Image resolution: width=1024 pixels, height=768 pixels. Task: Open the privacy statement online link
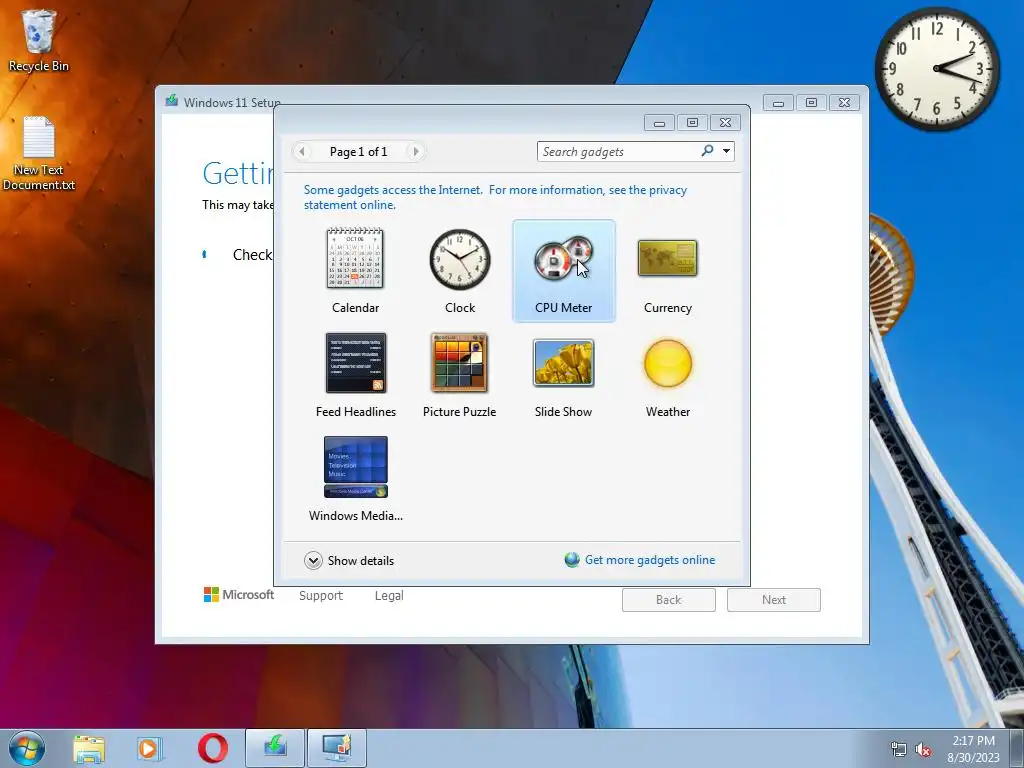(495, 197)
